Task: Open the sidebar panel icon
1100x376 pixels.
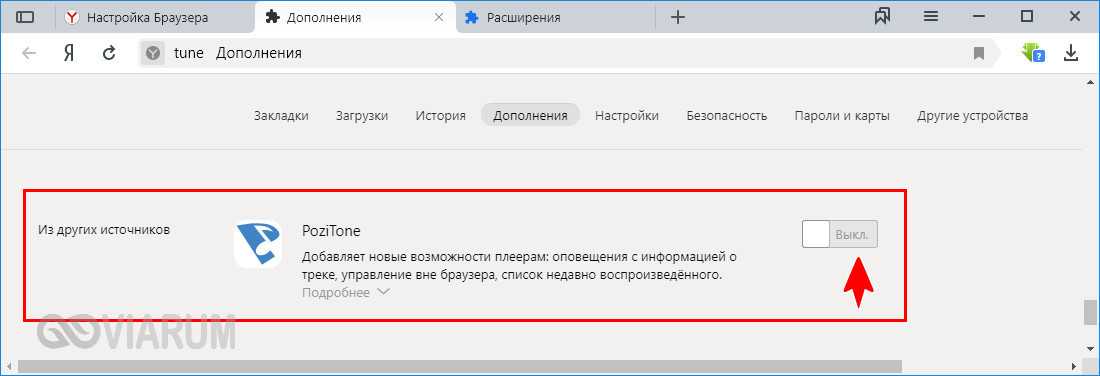Action: (25, 18)
